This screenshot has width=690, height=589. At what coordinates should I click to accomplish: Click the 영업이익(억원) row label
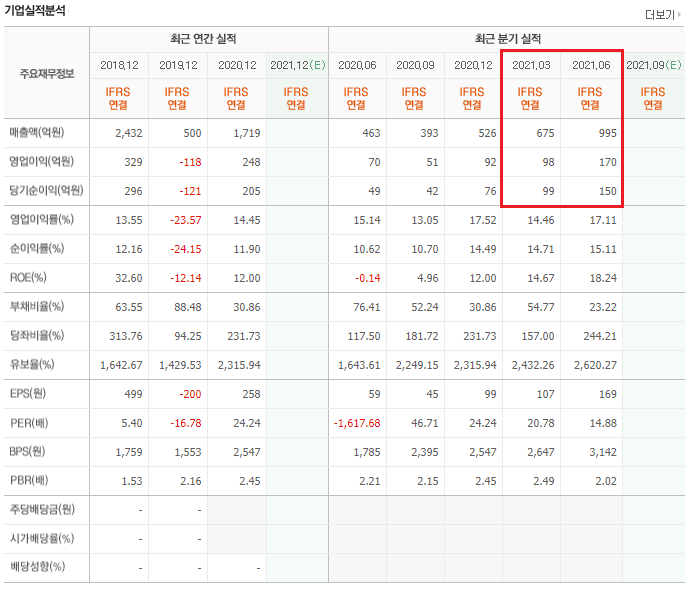41,161
